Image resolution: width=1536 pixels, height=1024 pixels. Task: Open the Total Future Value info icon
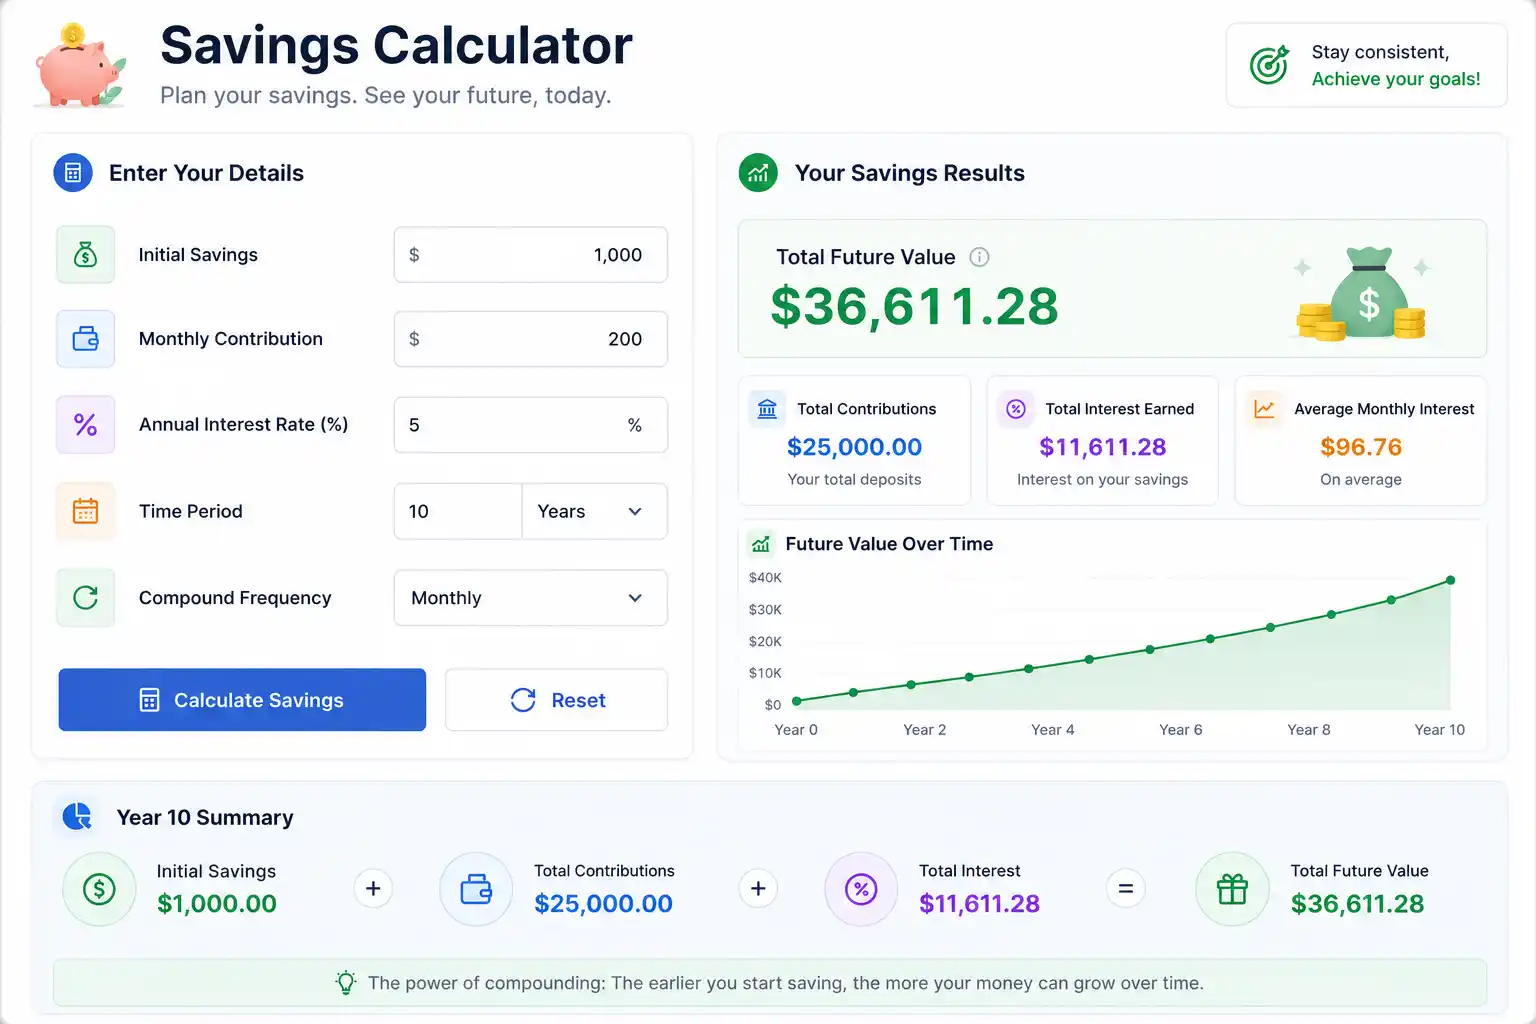pyautogui.click(x=980, y=257)
